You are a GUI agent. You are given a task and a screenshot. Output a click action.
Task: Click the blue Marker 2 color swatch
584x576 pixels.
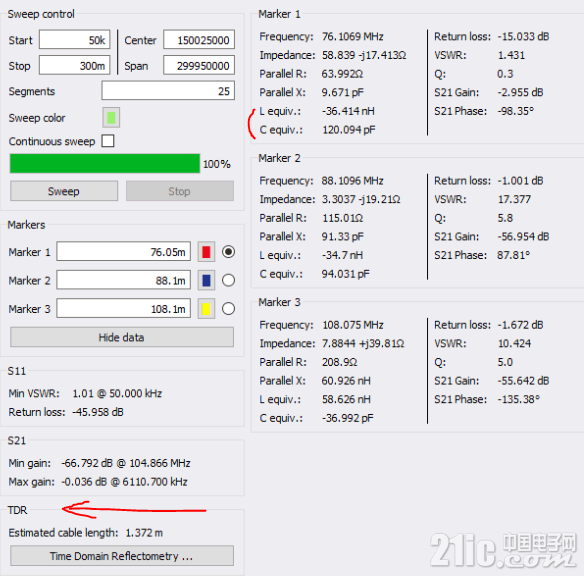pos(206,280)
